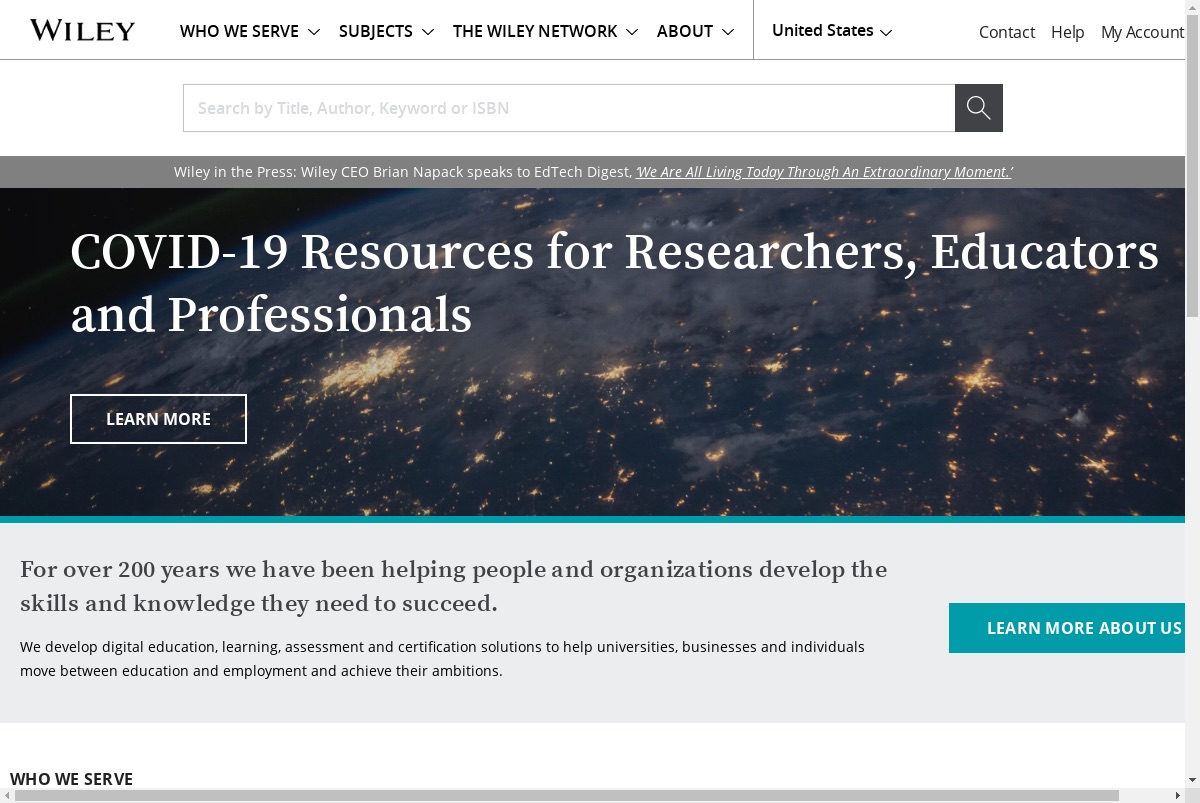The width and height of the screenshot is (1200, 803).
Task: Go to My Account
Action: [x=1142, y=32]
